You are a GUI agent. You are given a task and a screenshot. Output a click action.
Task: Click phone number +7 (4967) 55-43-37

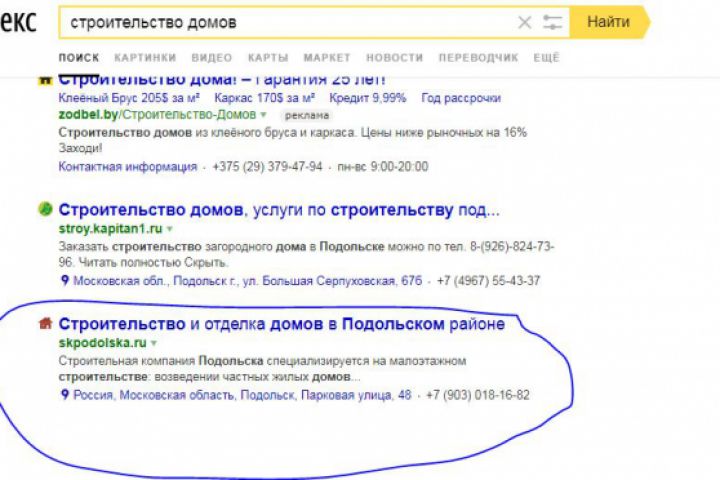(x=489, y=281)
